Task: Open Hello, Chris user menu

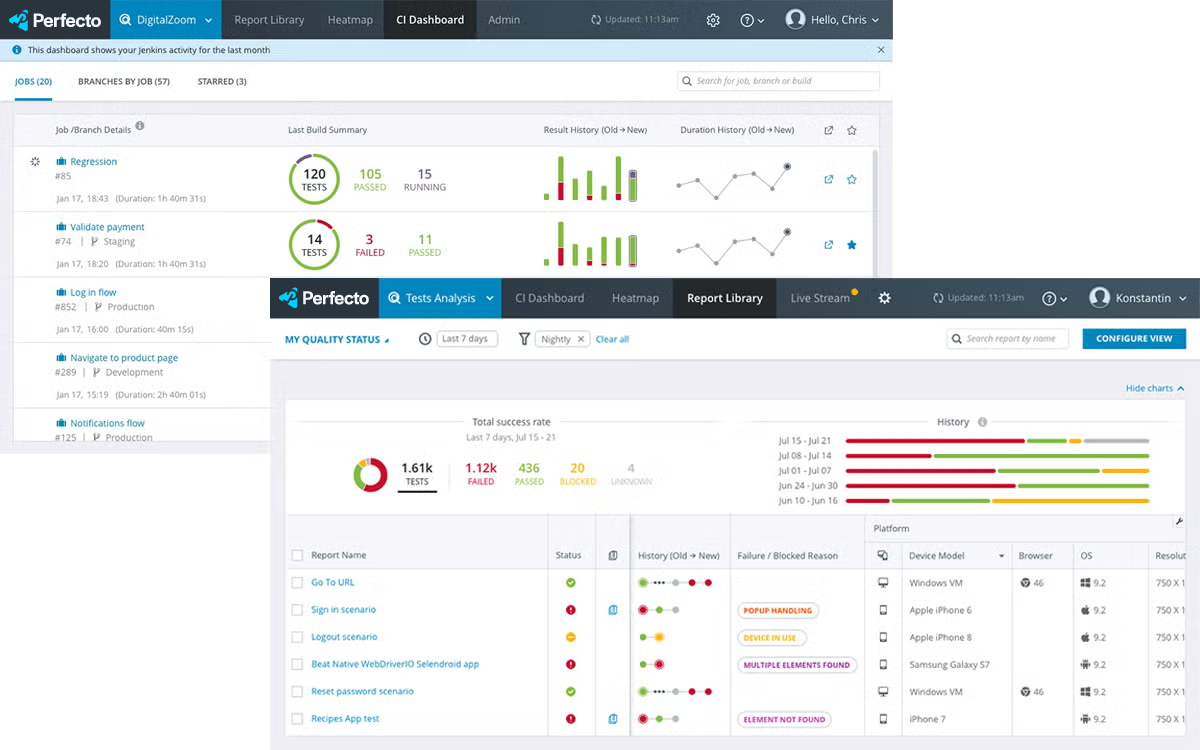Action: pos(832,20)
